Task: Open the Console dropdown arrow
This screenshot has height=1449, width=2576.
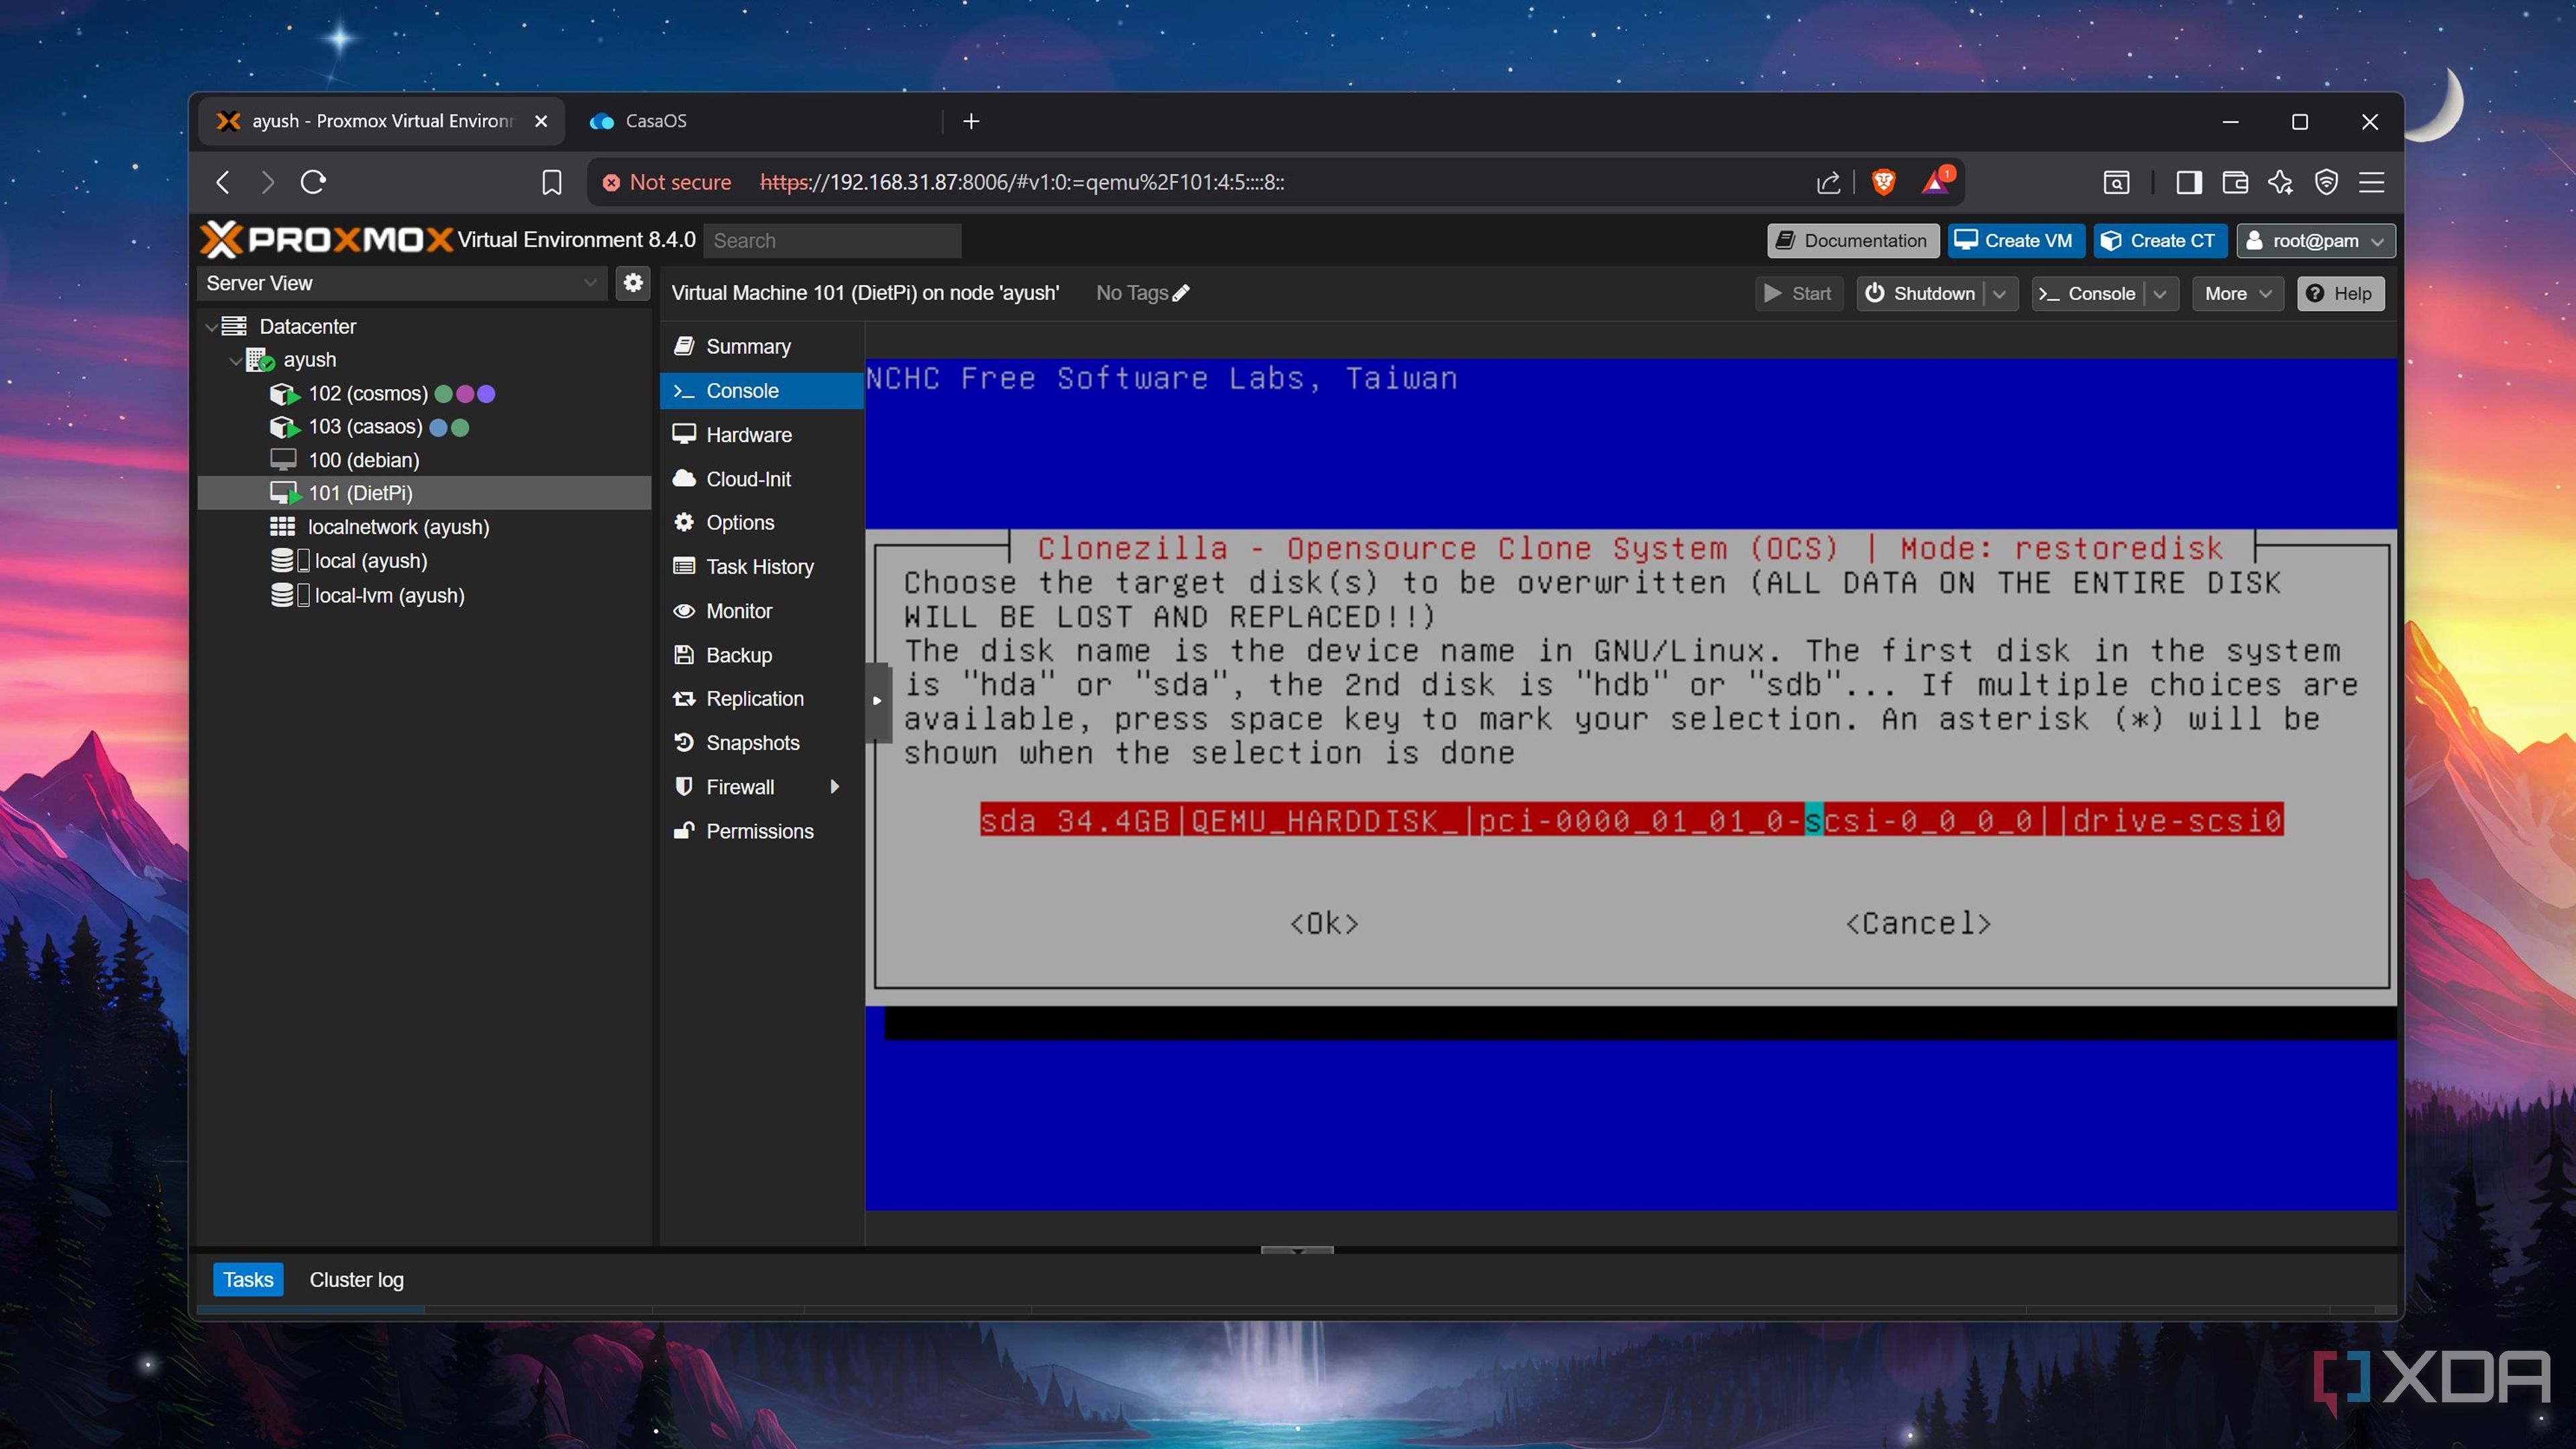Action: [2160, 294]
